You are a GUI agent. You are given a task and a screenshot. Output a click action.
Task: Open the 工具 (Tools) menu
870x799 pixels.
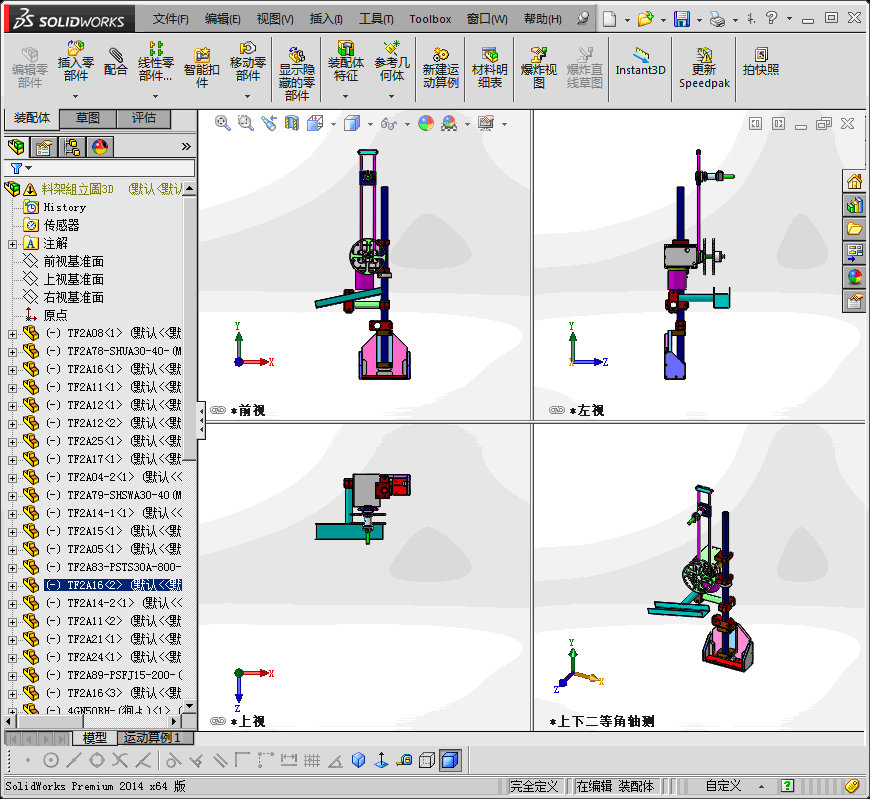[376, 19]
